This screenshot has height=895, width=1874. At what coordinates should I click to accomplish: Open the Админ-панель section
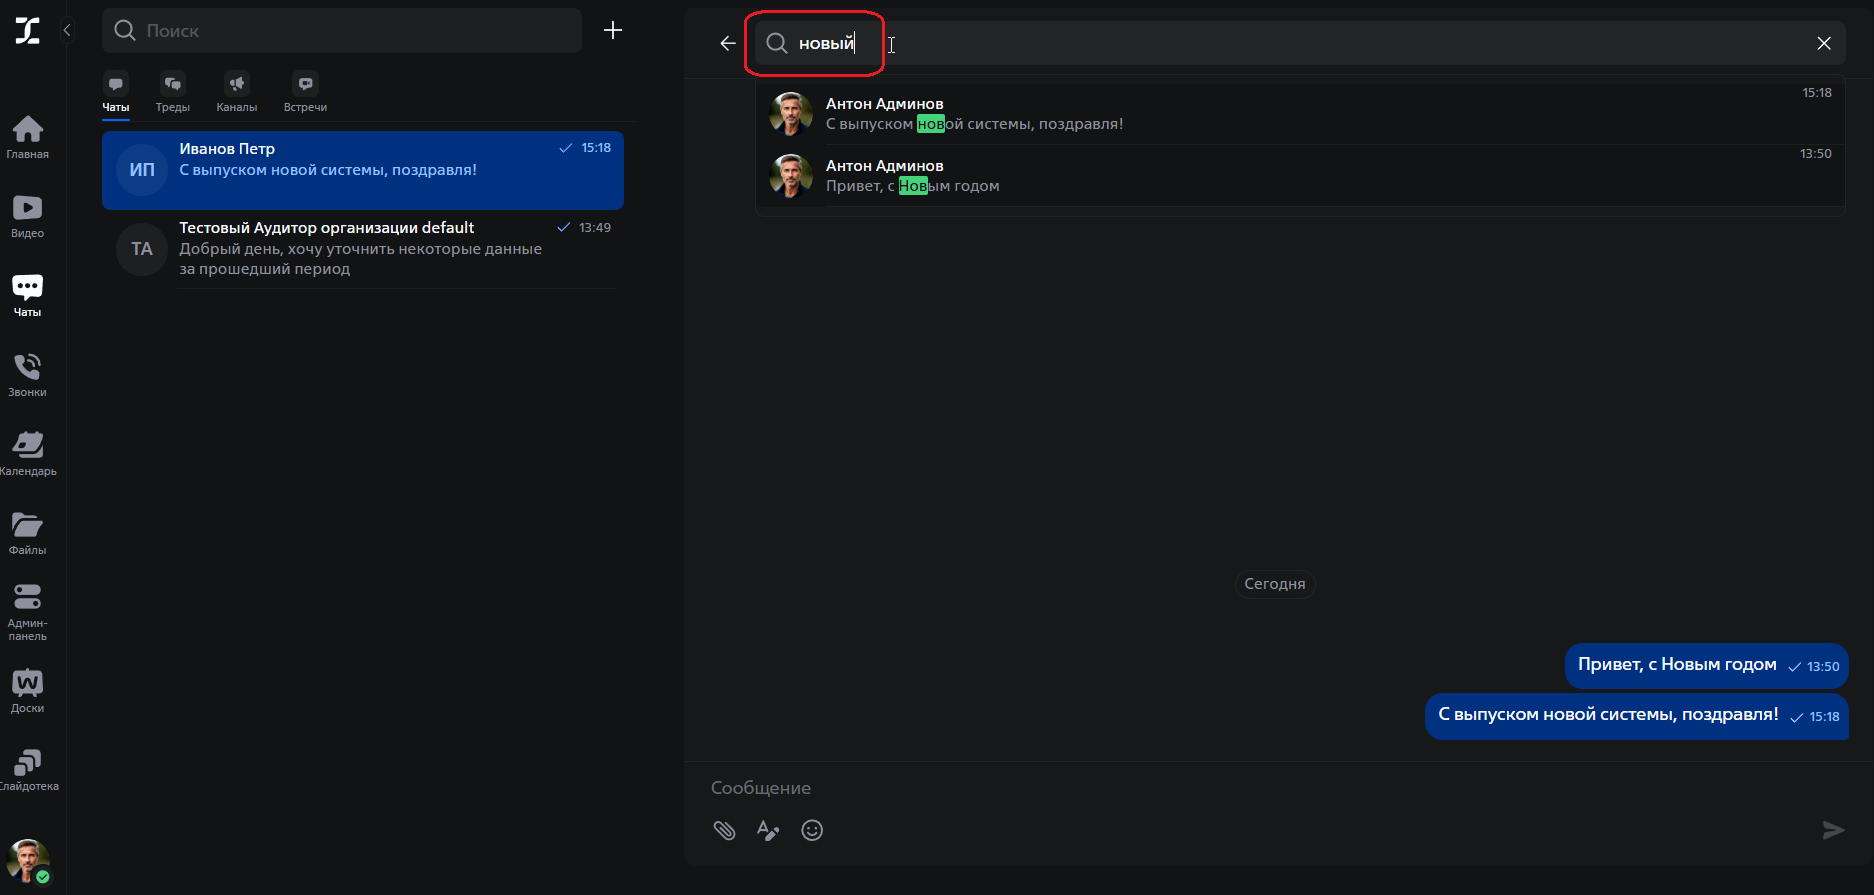point(28,612)
